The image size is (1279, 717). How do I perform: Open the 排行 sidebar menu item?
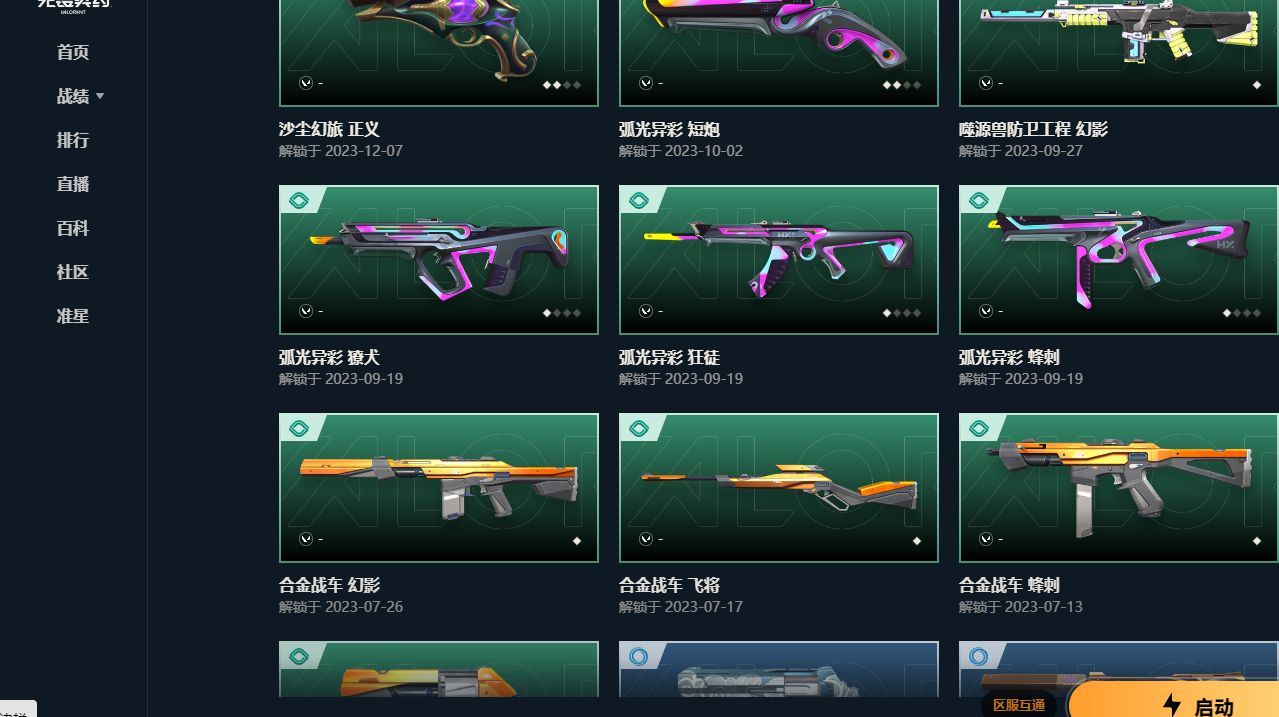(x=73, y=140)
